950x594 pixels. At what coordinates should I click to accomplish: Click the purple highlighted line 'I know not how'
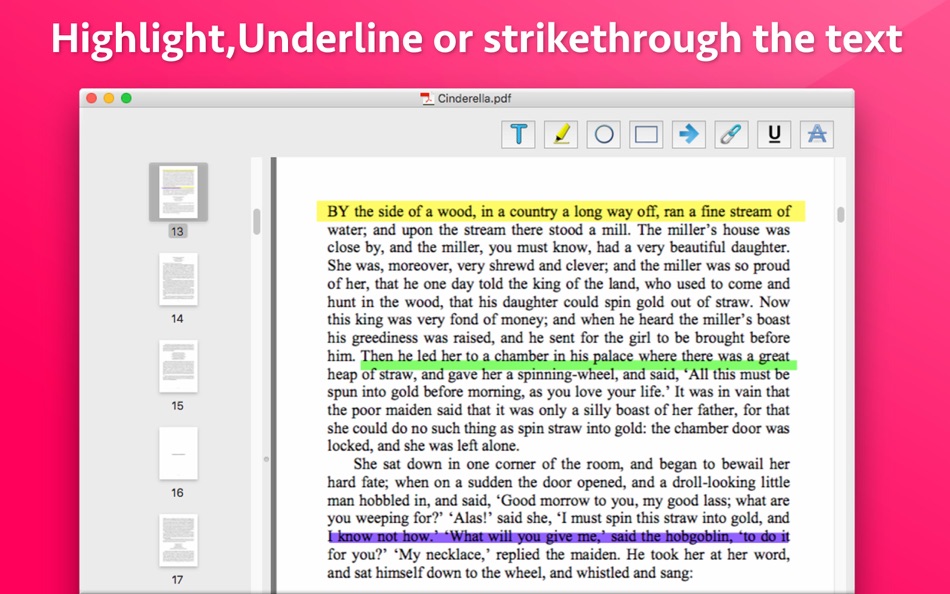[559, 536]
